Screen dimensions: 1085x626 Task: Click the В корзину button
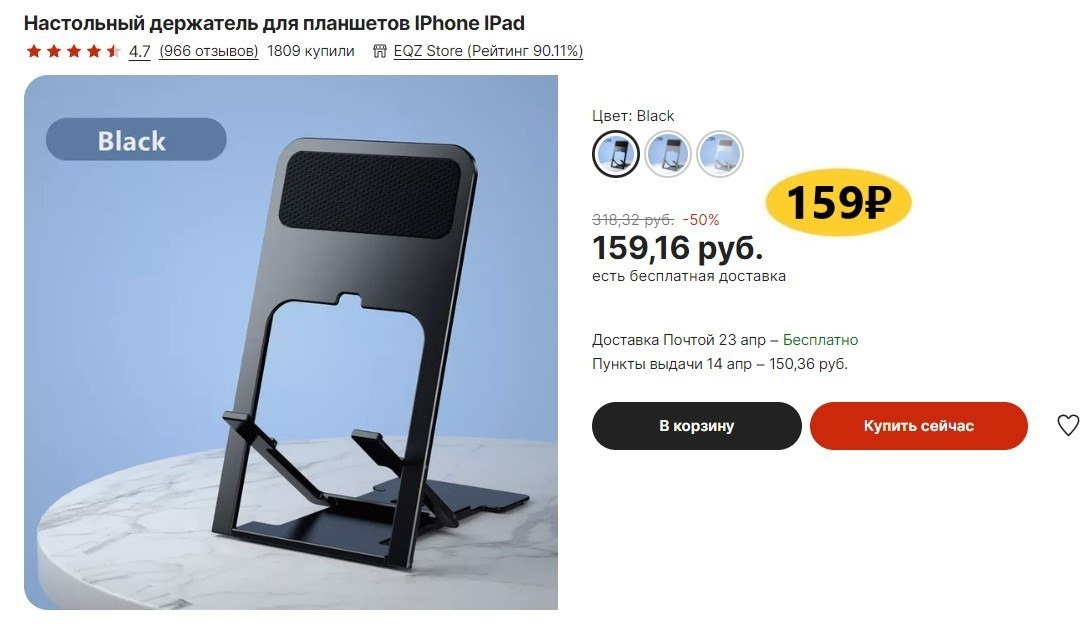tap(696, 425)
